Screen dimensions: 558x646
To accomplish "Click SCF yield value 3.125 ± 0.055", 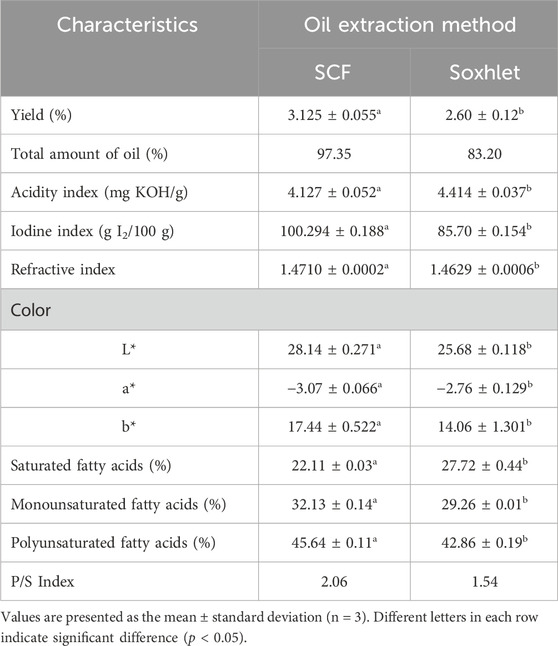I will point(334,115).
